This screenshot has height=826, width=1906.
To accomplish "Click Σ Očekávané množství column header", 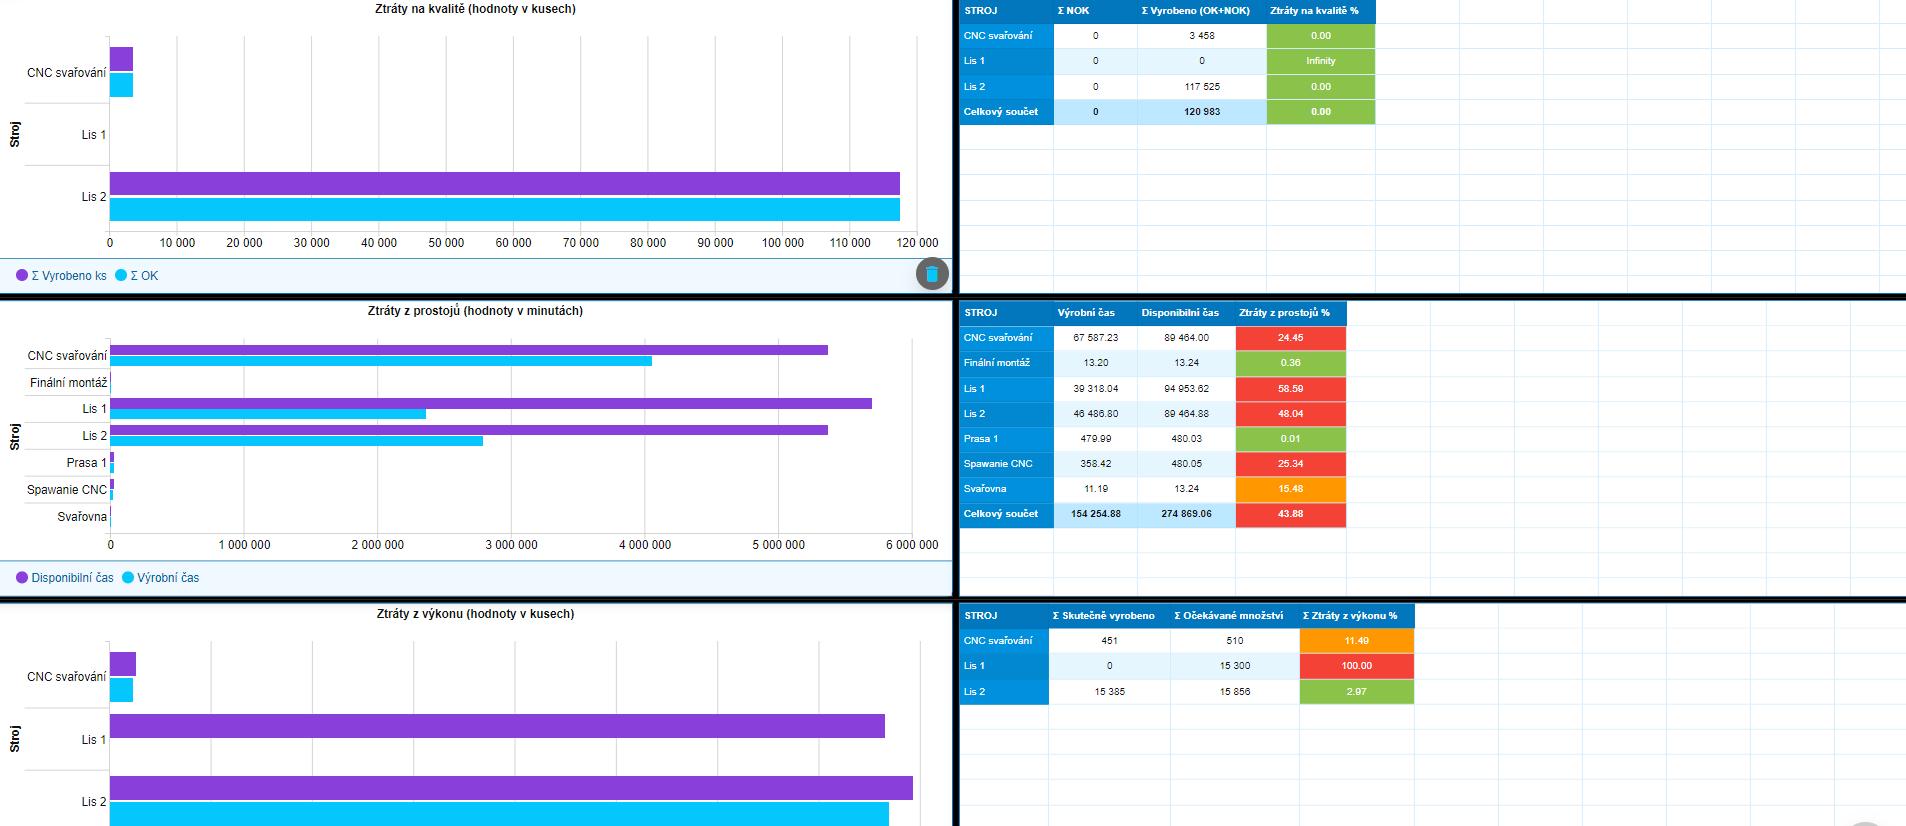I will point(1235,616).
